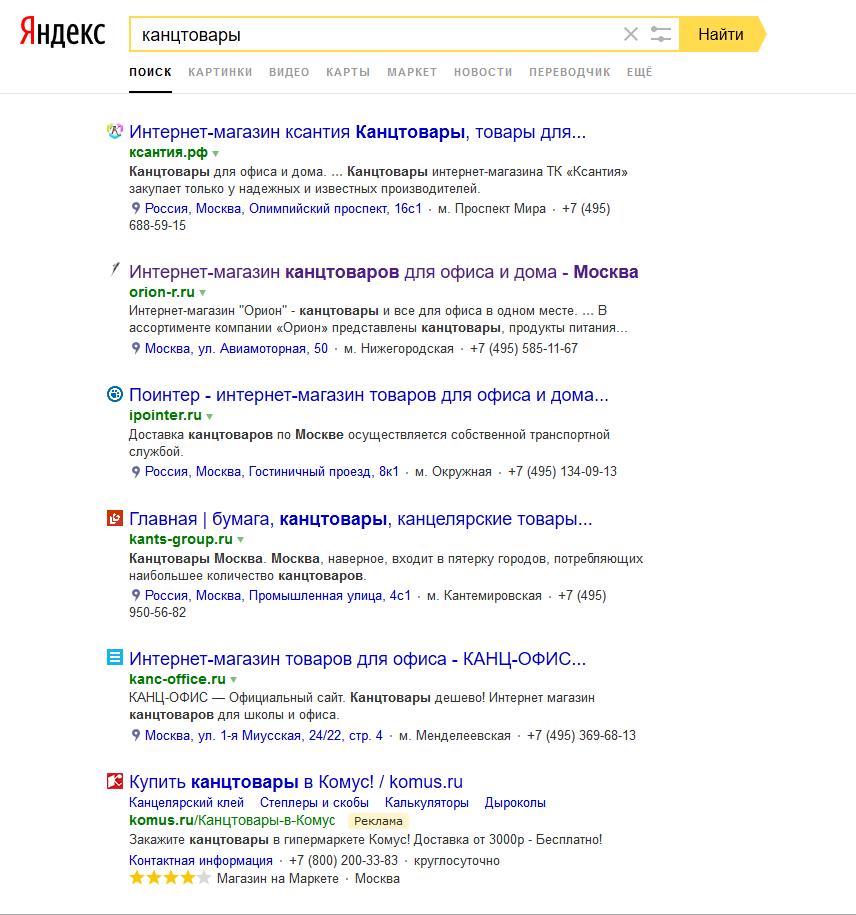
Task: Open address Гостиничный проезд, 8к1
Action: point(271,472)
